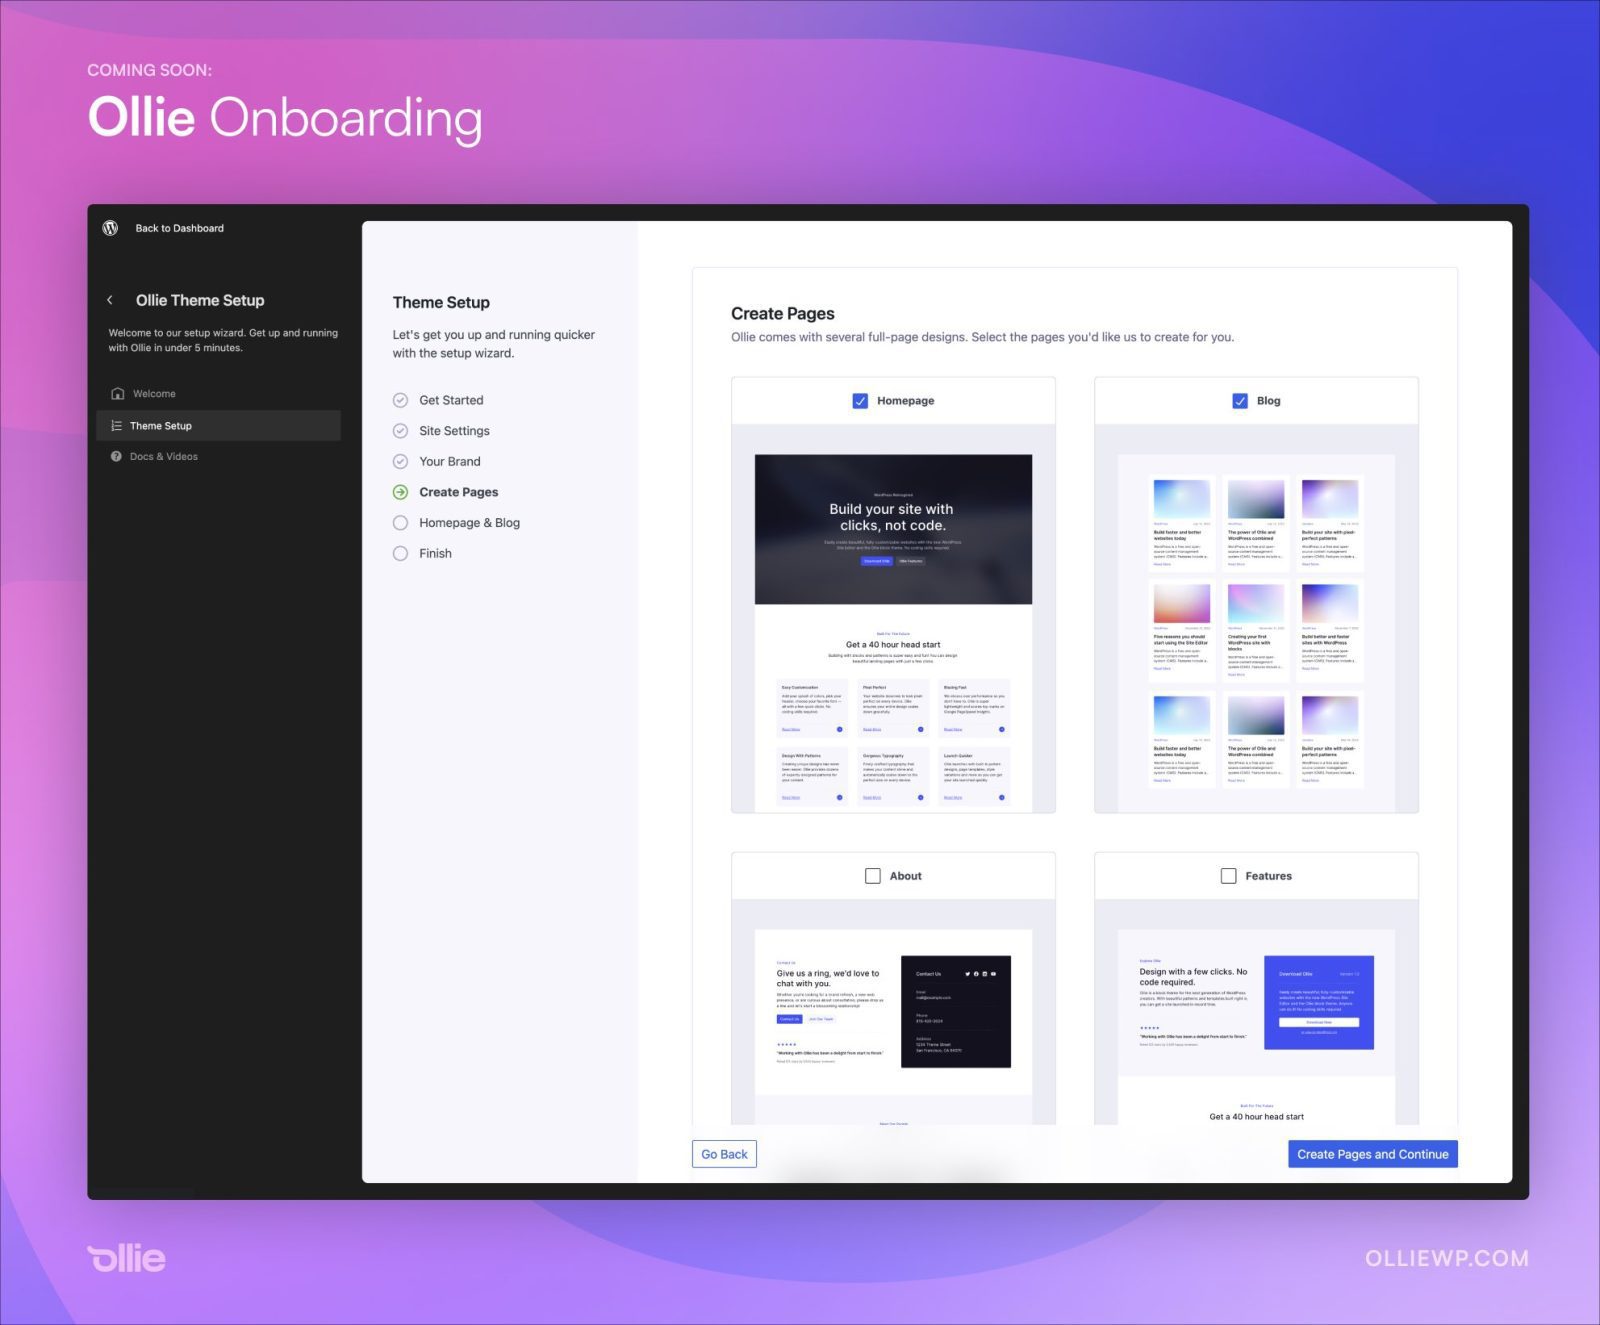This screenshot has height=1325, width=1600.
Task: Click the list icon next to Theme Setup
Action: (115, 425)
